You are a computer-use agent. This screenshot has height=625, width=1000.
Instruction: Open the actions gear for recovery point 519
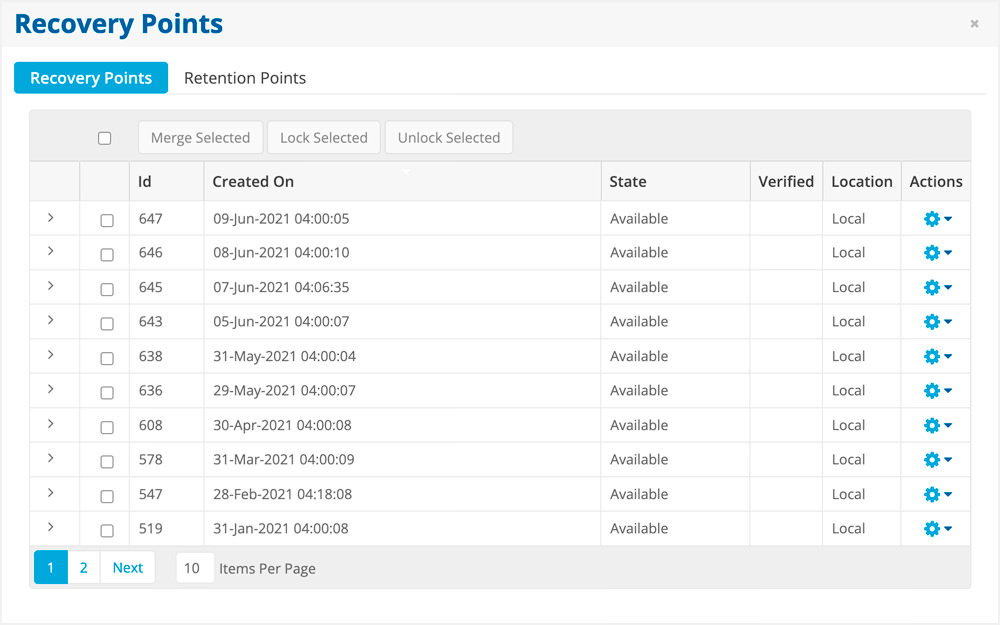pos(936,529)
